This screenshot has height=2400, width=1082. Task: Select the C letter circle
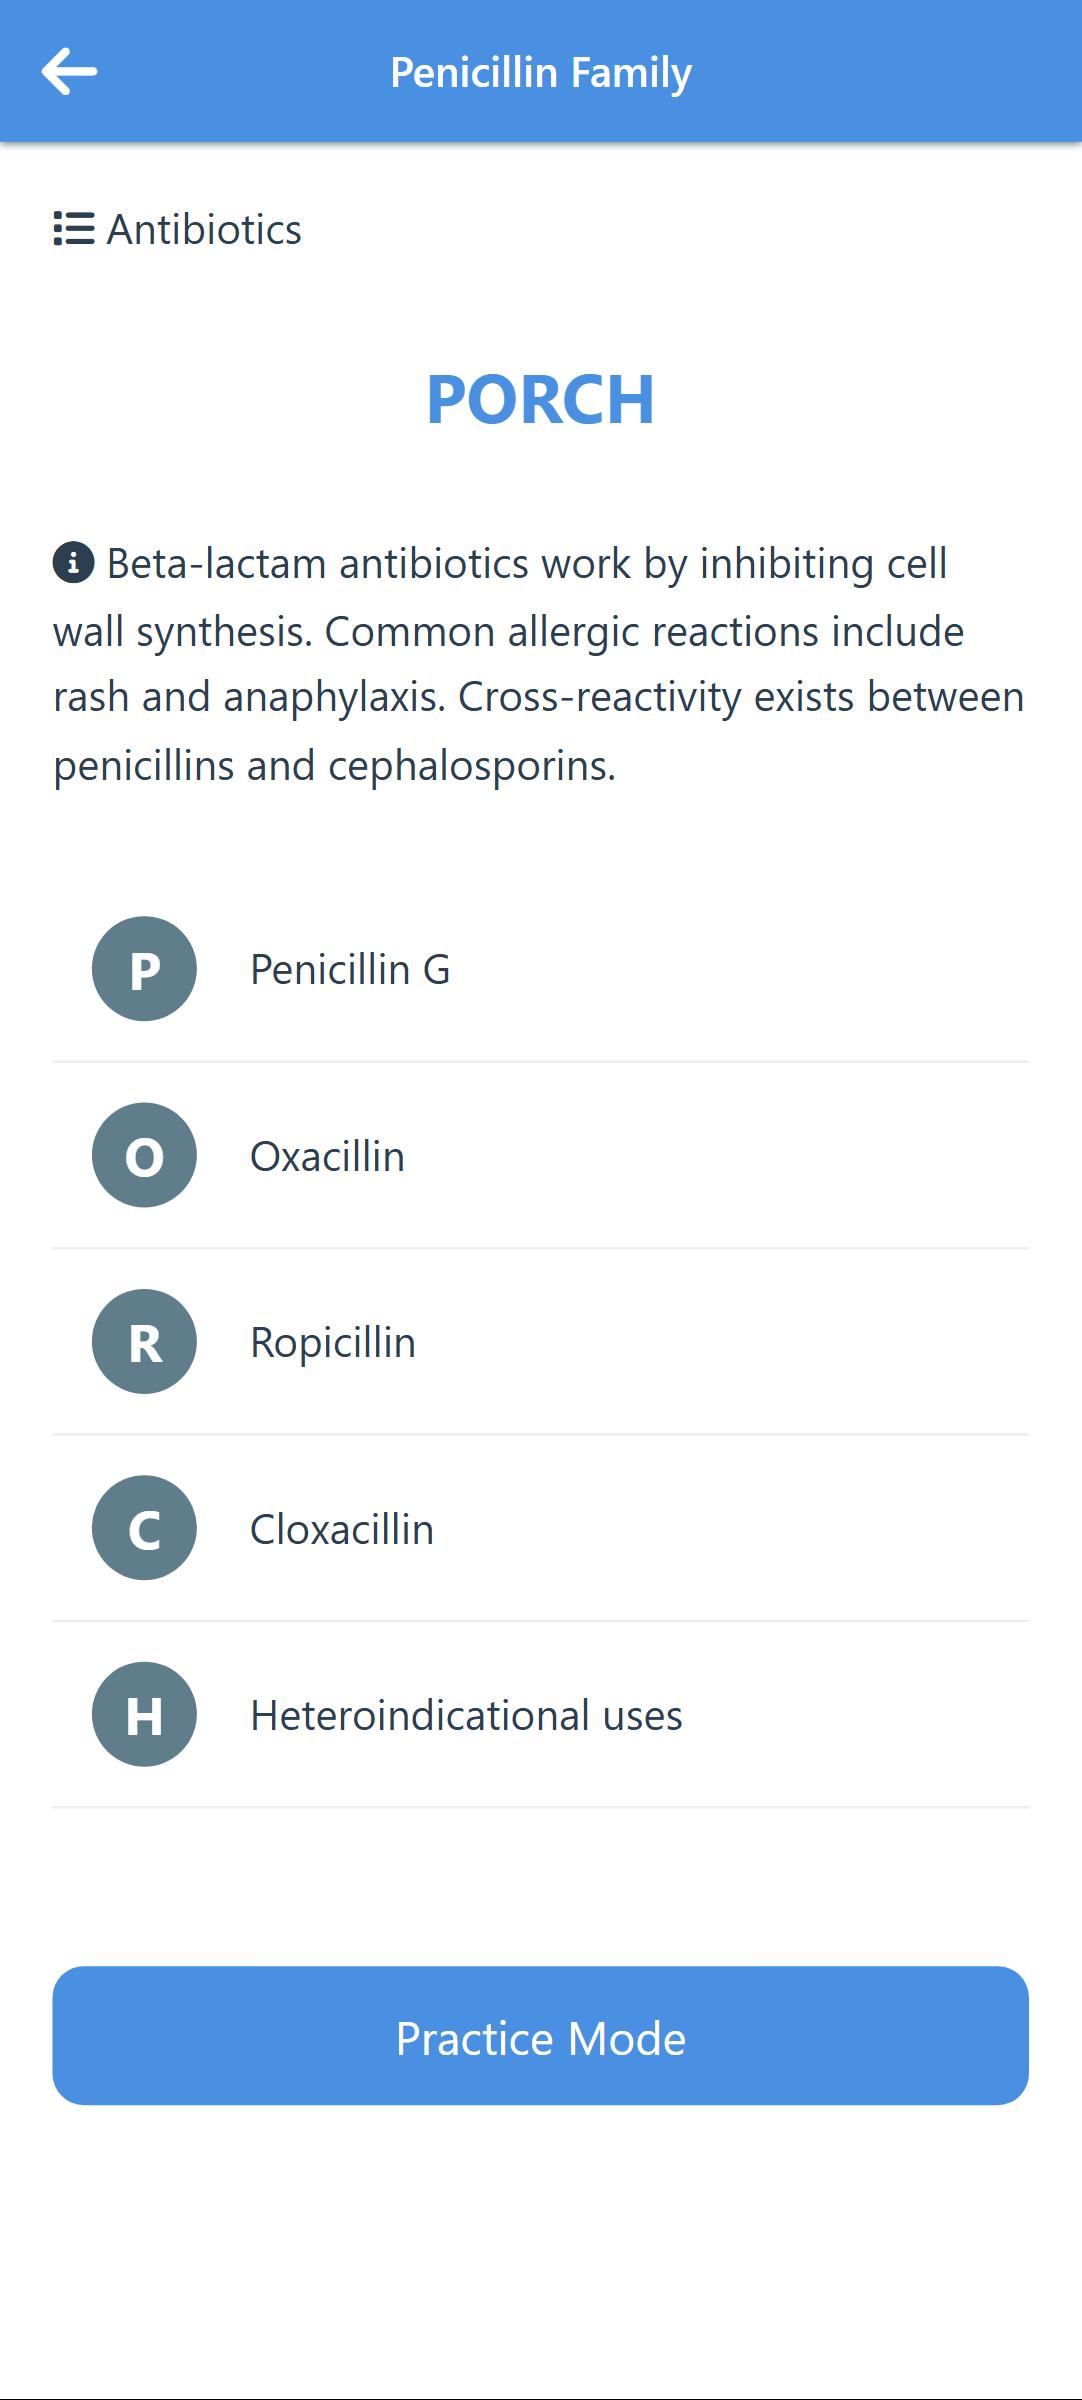[144, 1528]
